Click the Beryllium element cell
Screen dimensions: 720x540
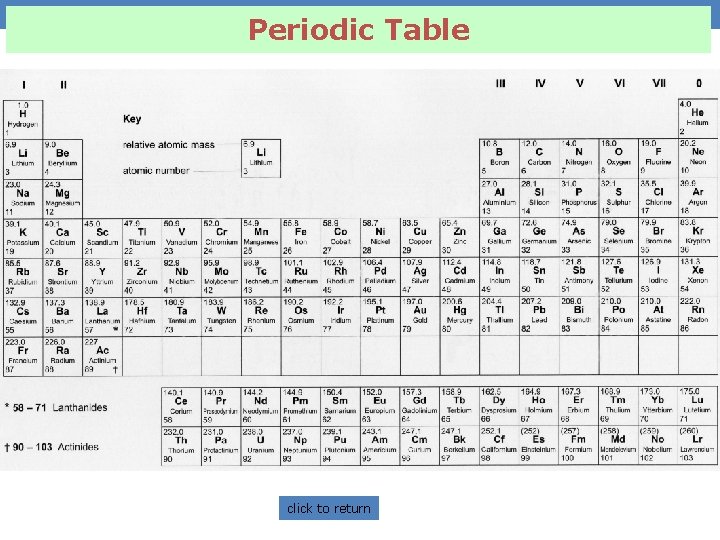pyautogui.click(x=63, y=159)
